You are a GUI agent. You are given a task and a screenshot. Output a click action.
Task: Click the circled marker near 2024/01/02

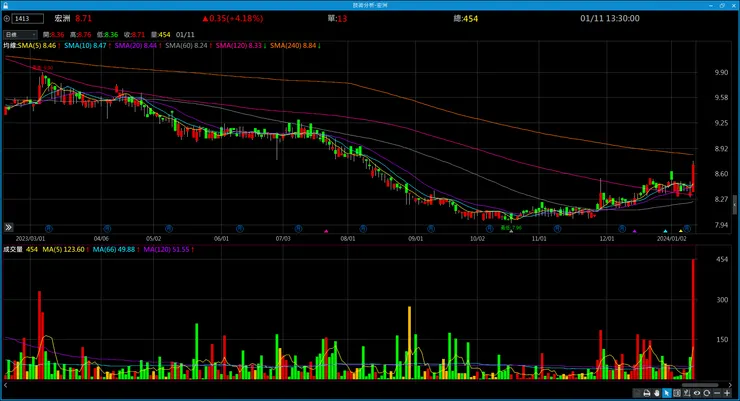tap(687, 228)
